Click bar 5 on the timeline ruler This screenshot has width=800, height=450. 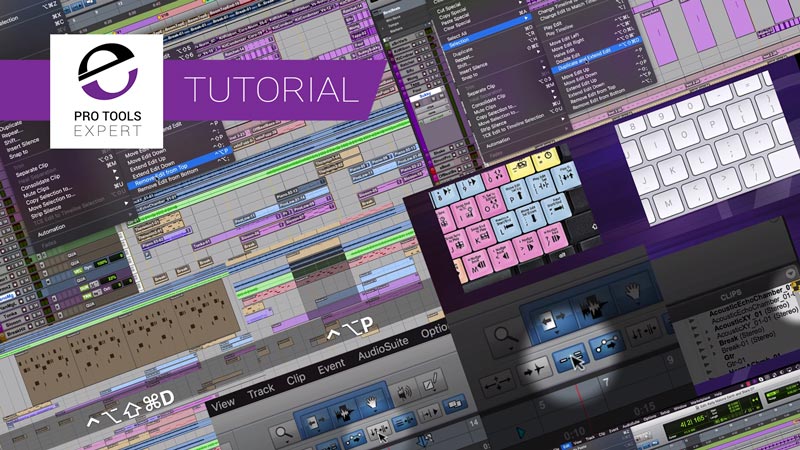click(x=542, y=405)
